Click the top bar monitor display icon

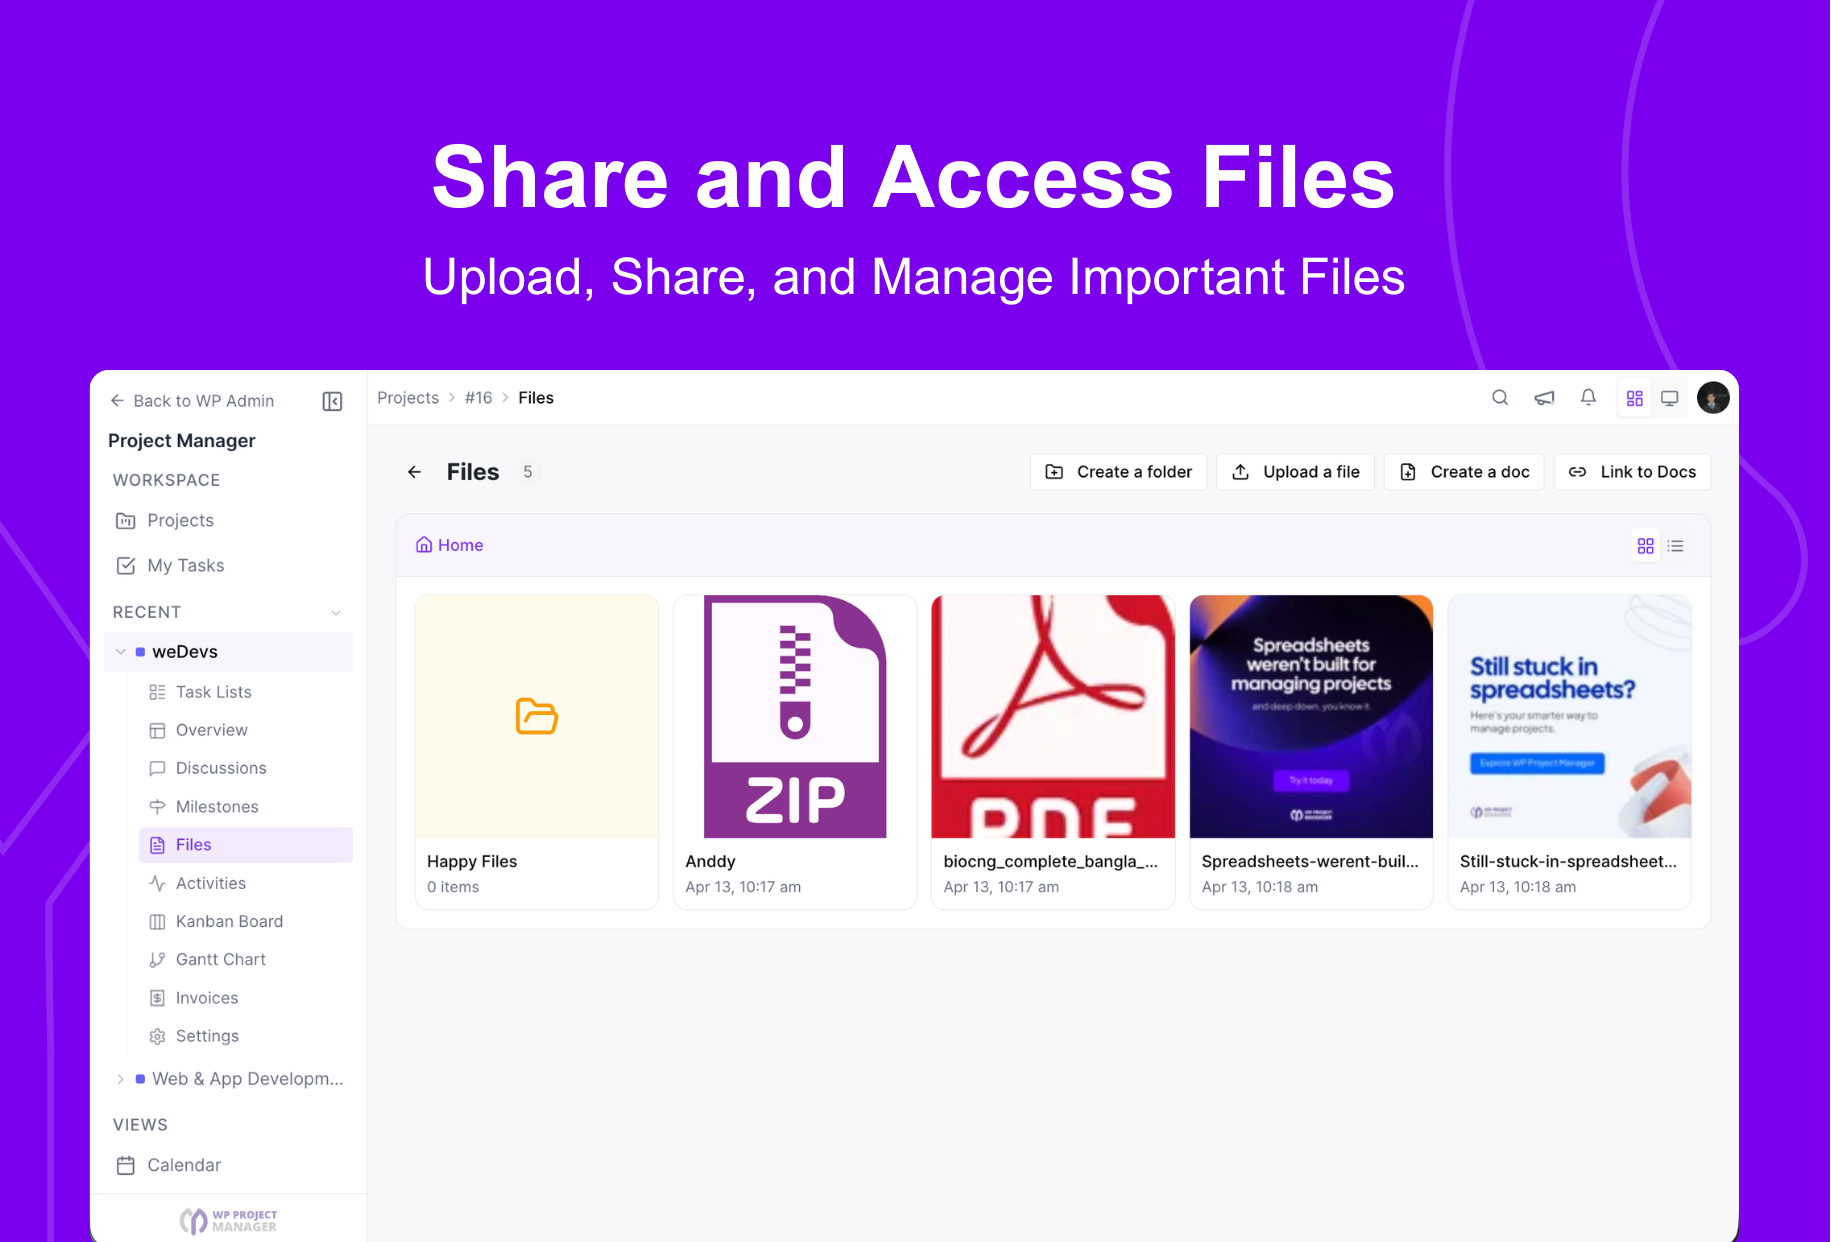click(1670, 398)
